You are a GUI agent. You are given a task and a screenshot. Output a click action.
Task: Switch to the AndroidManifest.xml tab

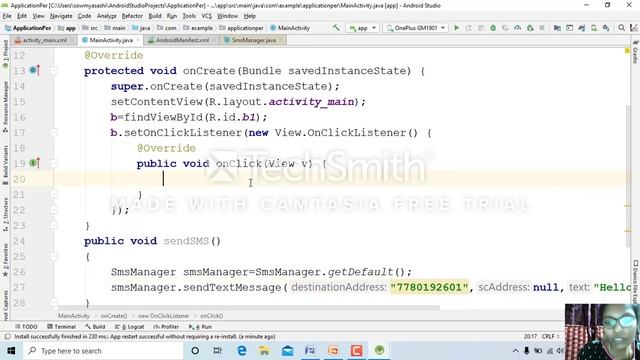(x=181, y=40)
